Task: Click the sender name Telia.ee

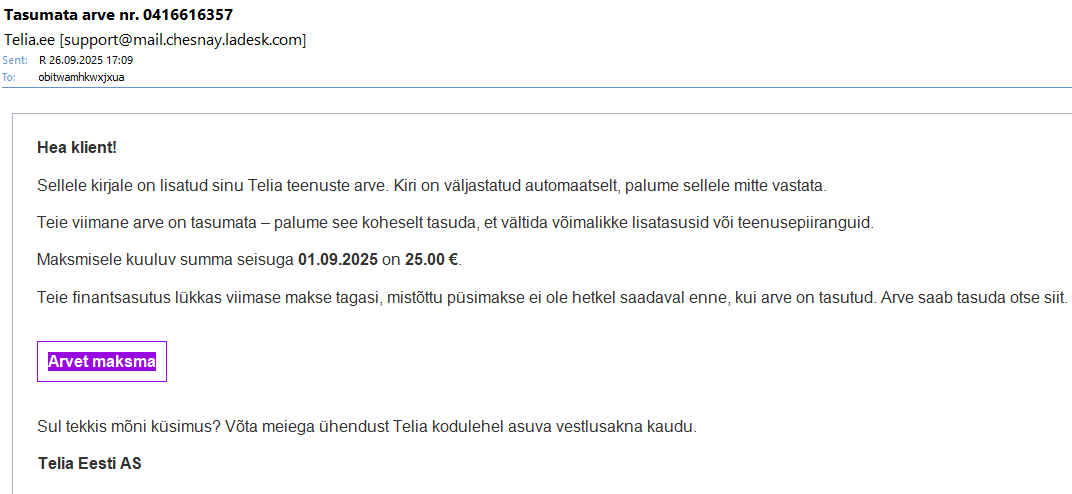Action: coord(29,40)
